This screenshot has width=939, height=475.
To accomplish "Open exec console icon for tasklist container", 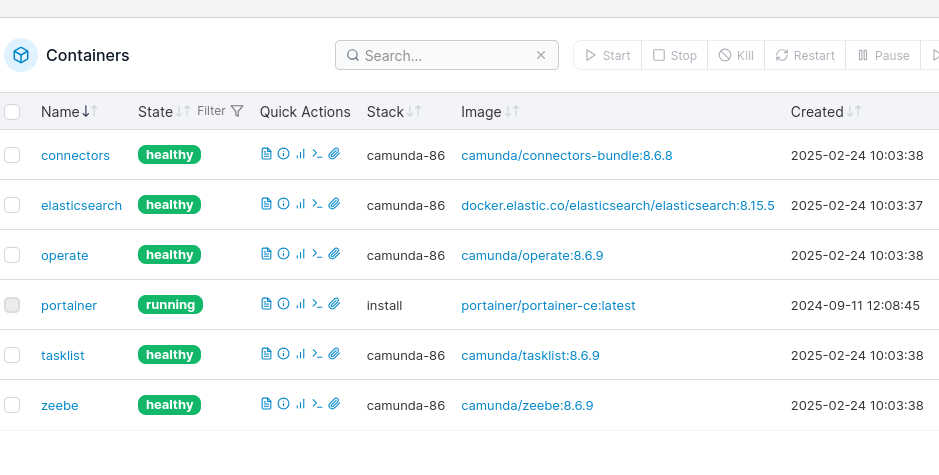I will [x=317, y=354].
